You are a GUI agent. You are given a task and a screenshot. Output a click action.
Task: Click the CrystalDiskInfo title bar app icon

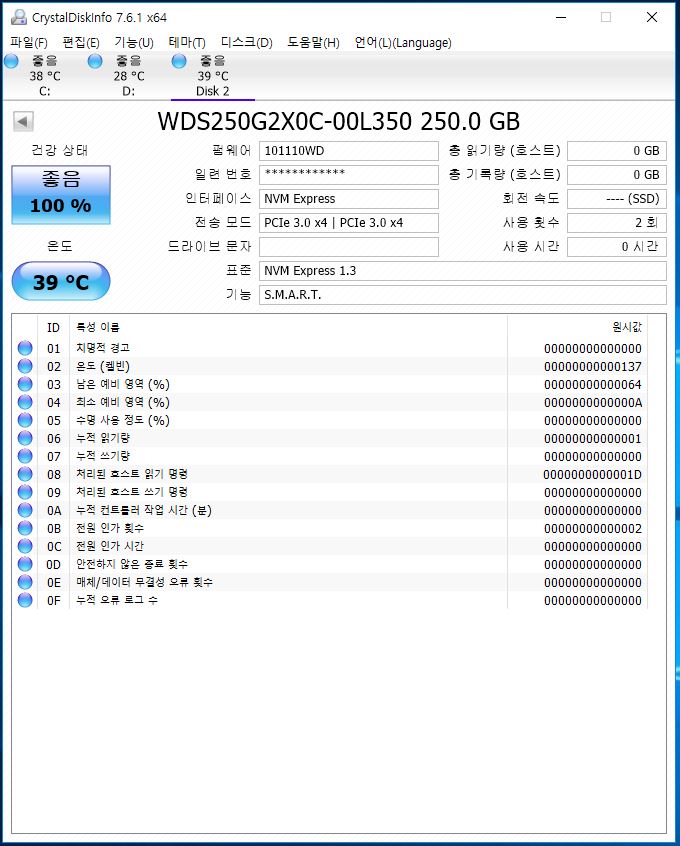pos(17,17)
